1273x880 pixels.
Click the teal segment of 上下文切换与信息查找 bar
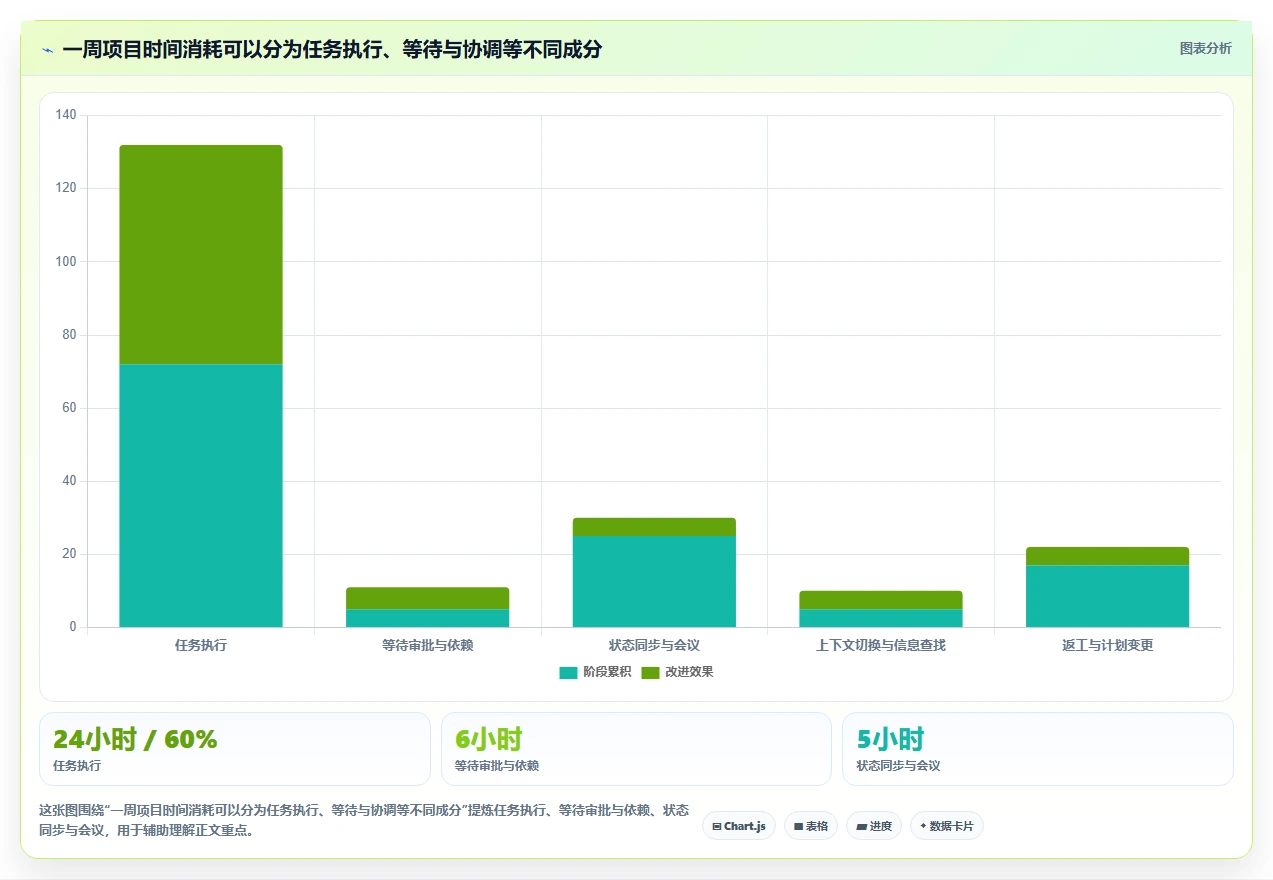[881, 618]
